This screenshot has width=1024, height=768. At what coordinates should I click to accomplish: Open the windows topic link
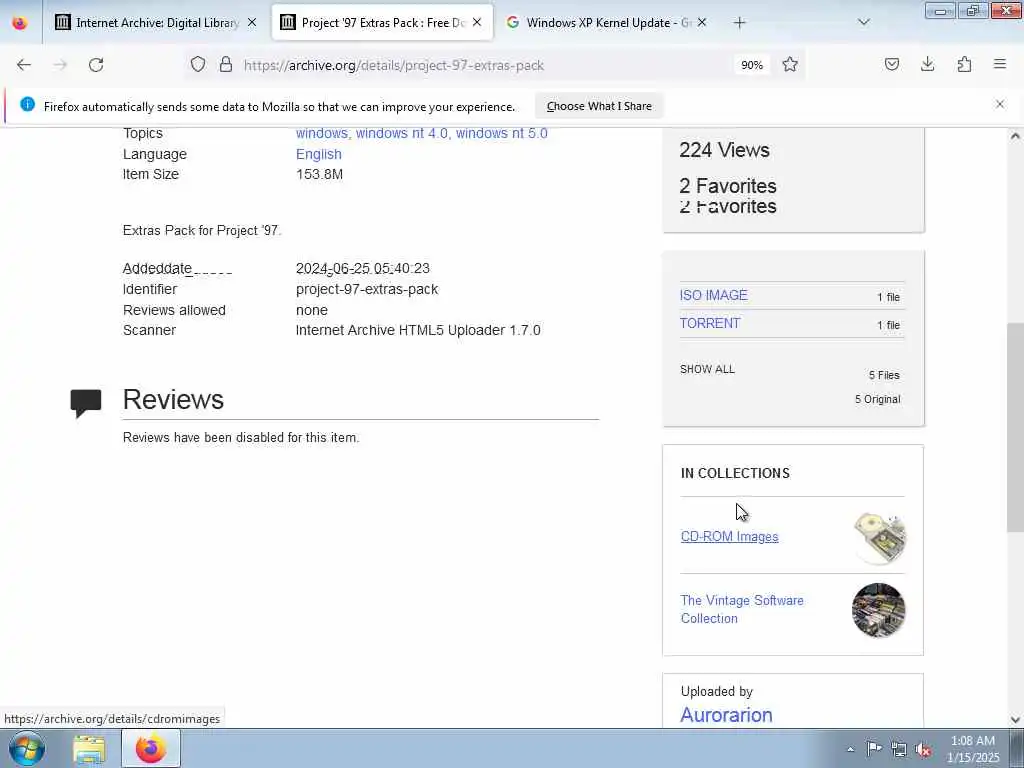(x=322, y=133)
